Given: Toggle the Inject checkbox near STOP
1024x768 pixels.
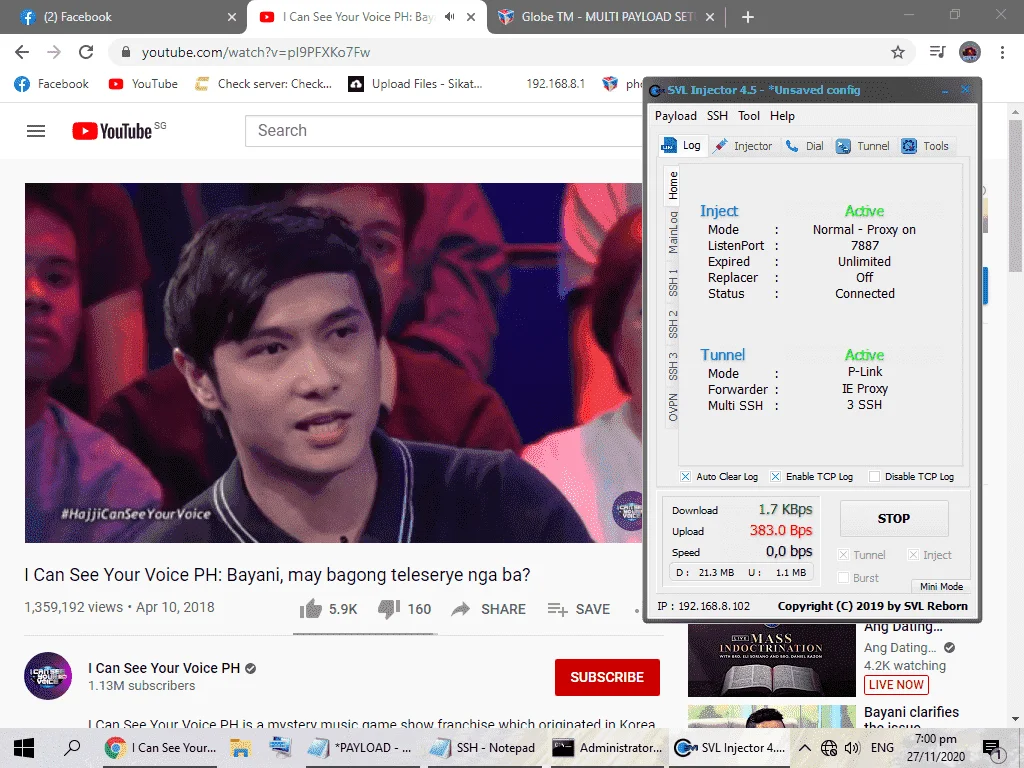Looking at the screenshot, I should pos(914,555).
